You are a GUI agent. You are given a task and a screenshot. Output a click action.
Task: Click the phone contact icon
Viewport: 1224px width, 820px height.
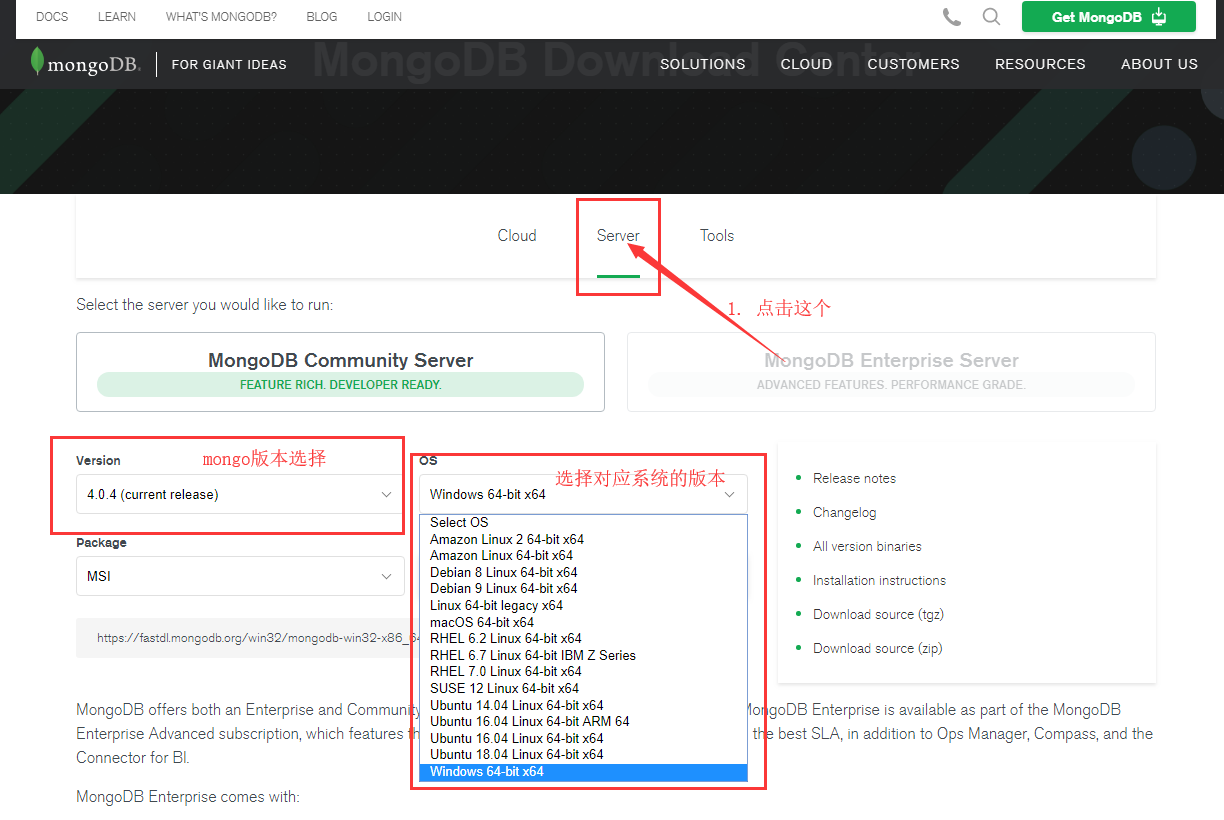[951, 17]
